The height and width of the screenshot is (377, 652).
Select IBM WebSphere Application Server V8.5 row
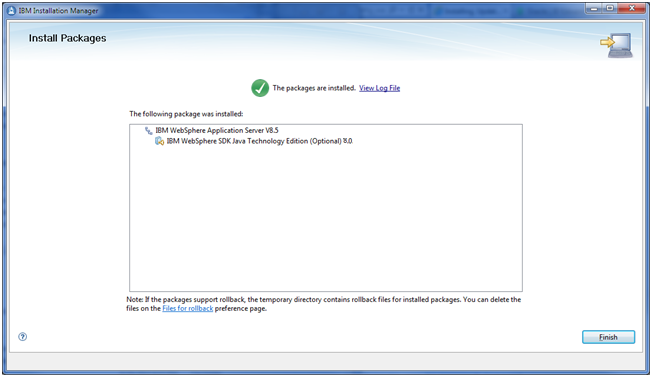pos(217,130)
